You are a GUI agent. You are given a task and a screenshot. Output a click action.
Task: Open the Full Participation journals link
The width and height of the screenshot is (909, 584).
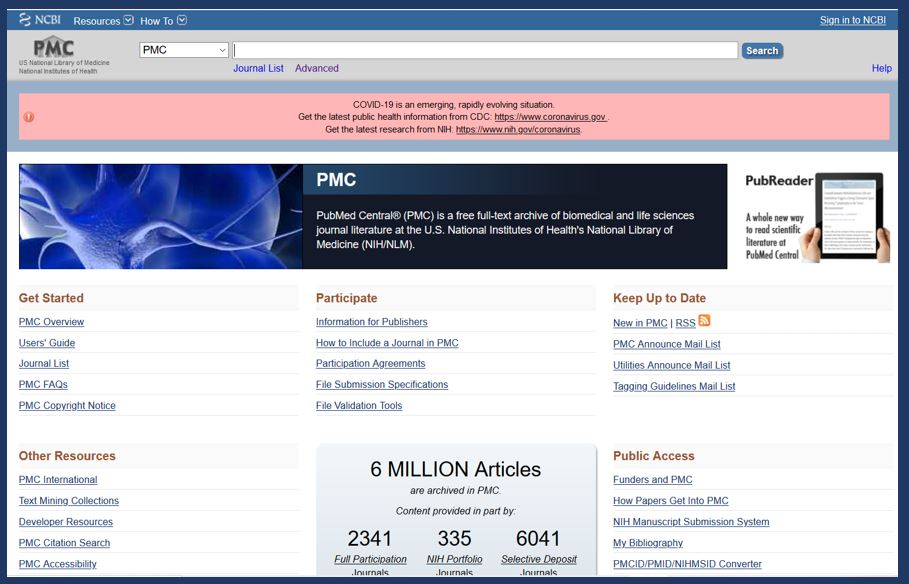(x=370, y=559)
